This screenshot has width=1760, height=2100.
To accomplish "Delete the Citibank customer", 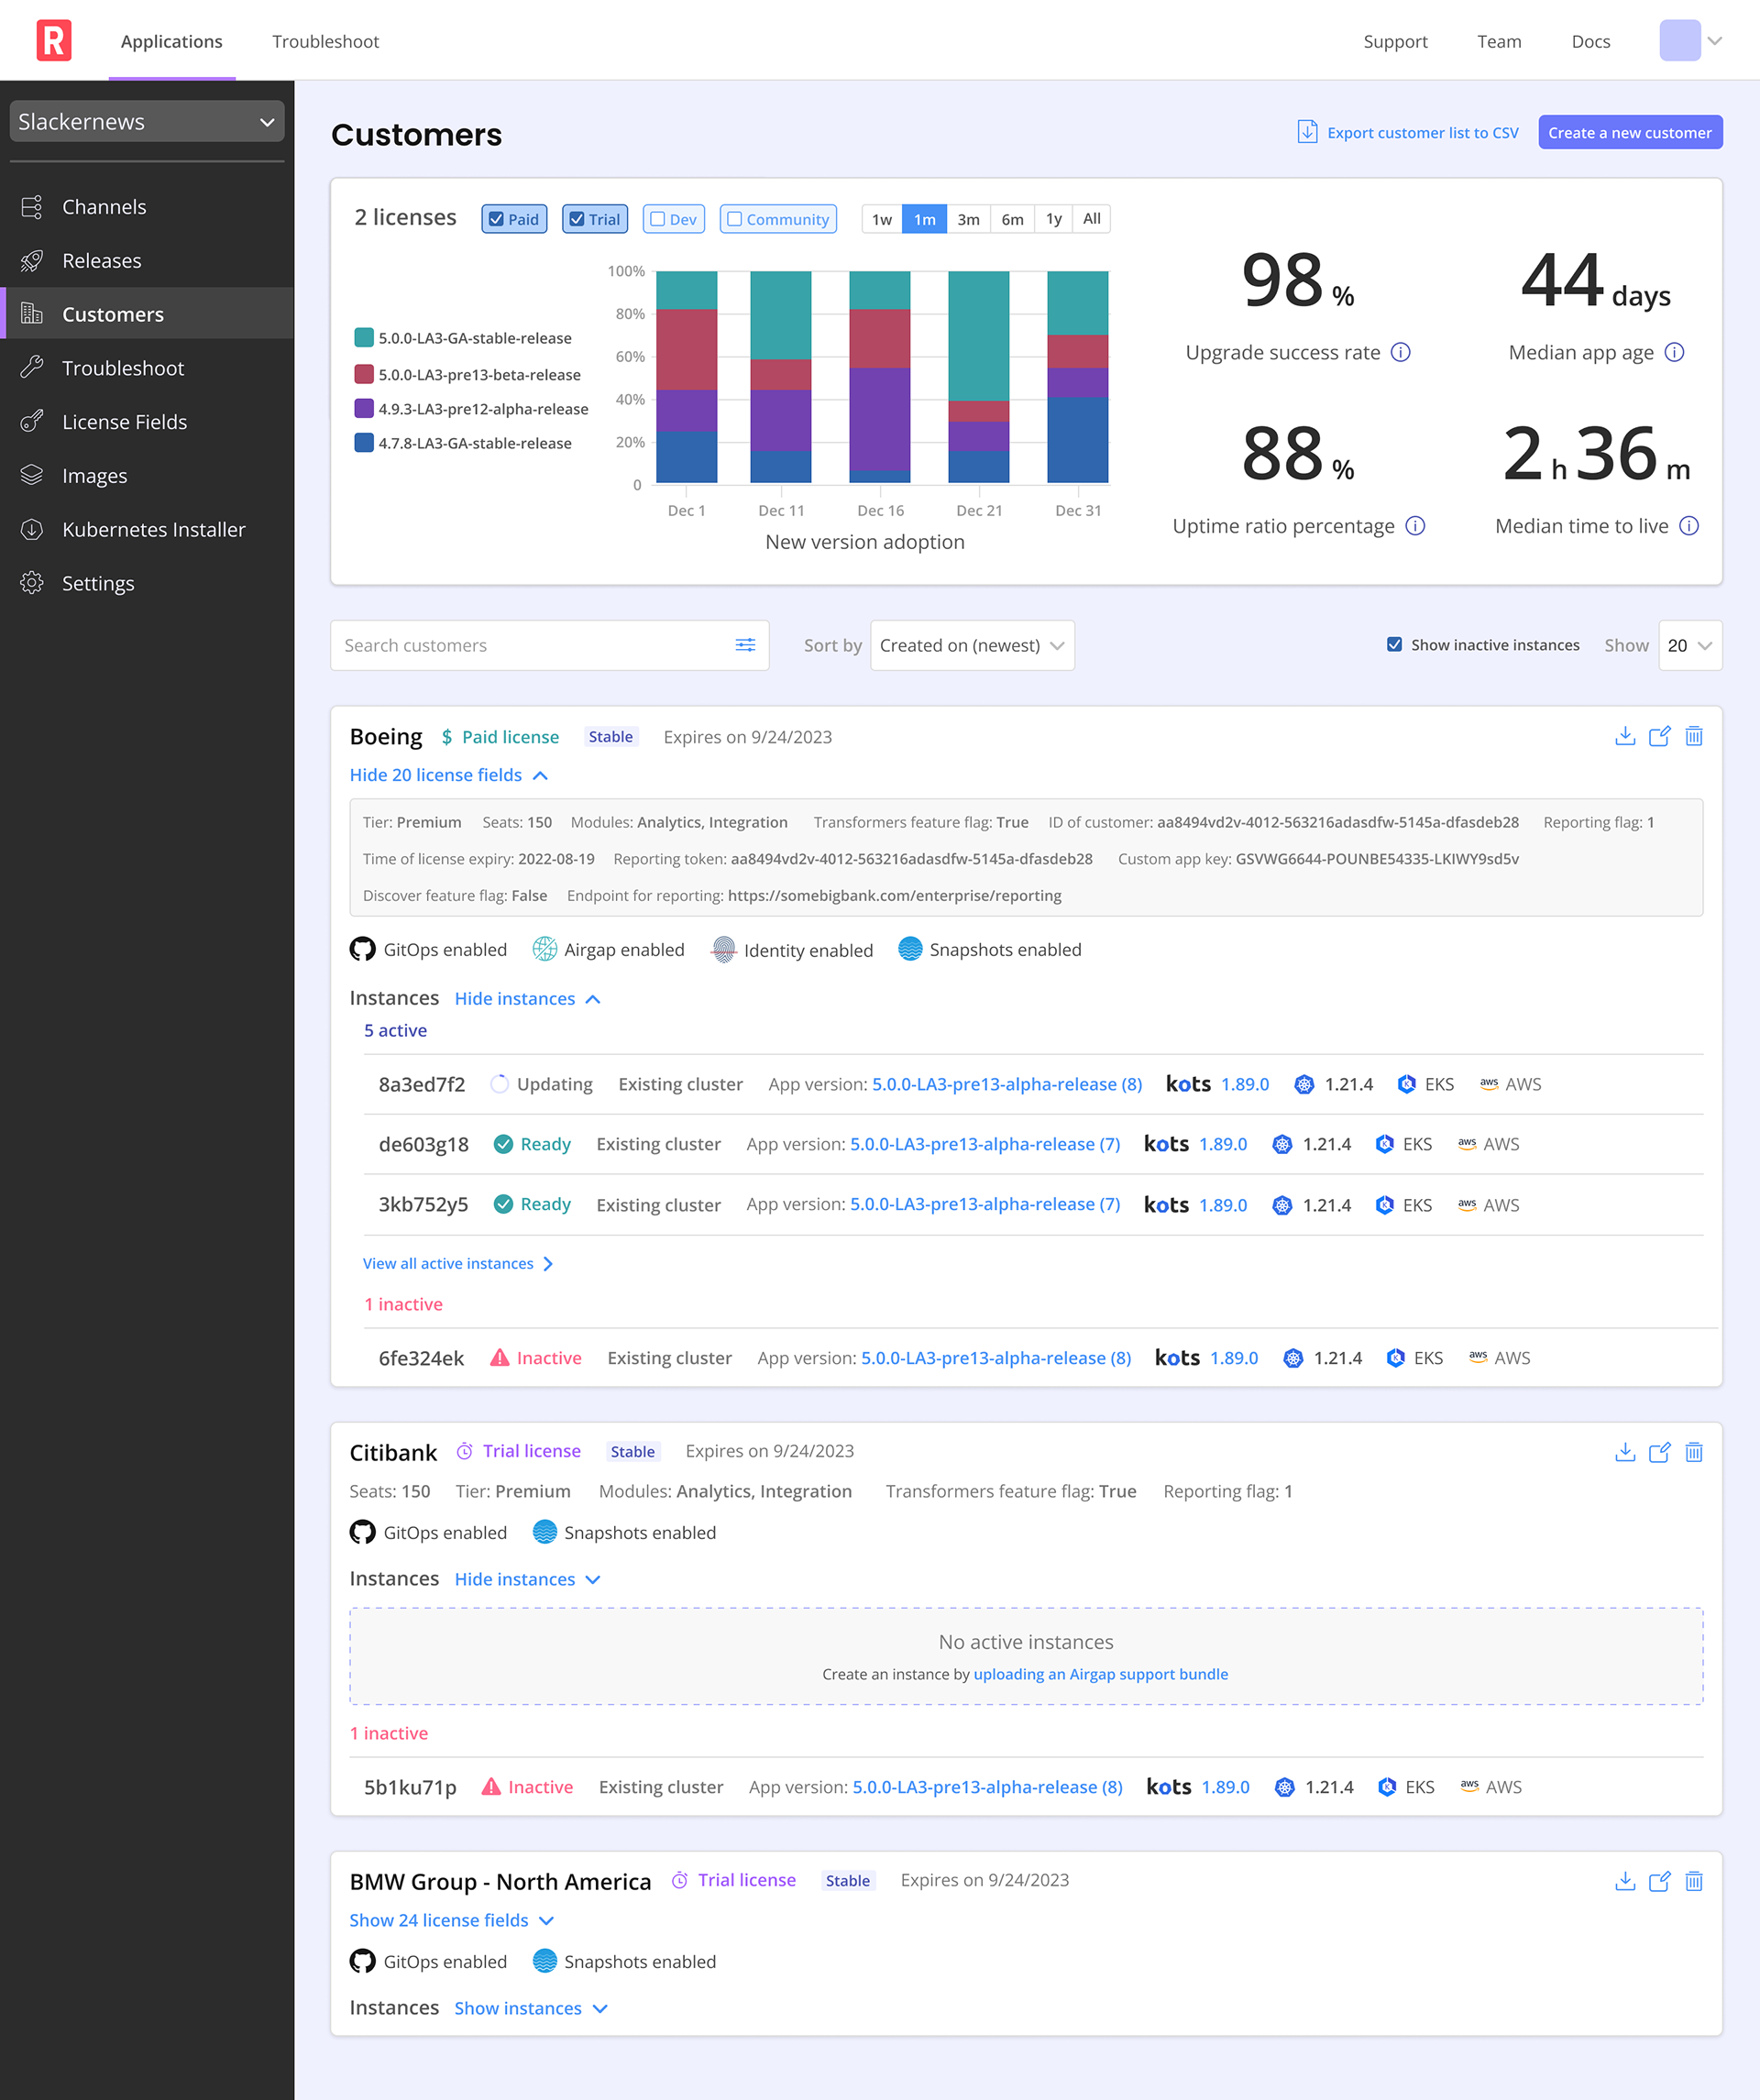I will (1694, 1452).
